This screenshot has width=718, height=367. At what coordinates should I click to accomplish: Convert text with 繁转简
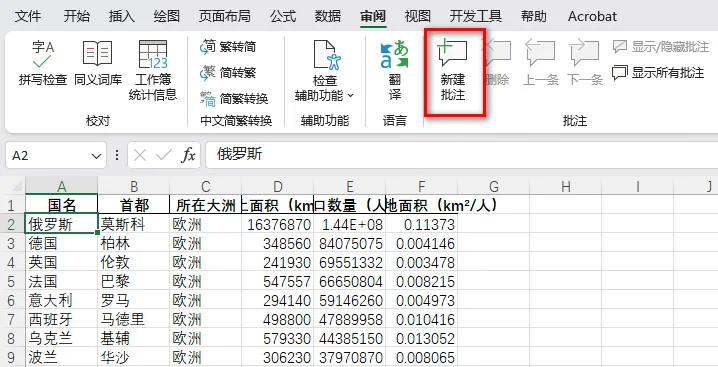[x=228, y=47]
